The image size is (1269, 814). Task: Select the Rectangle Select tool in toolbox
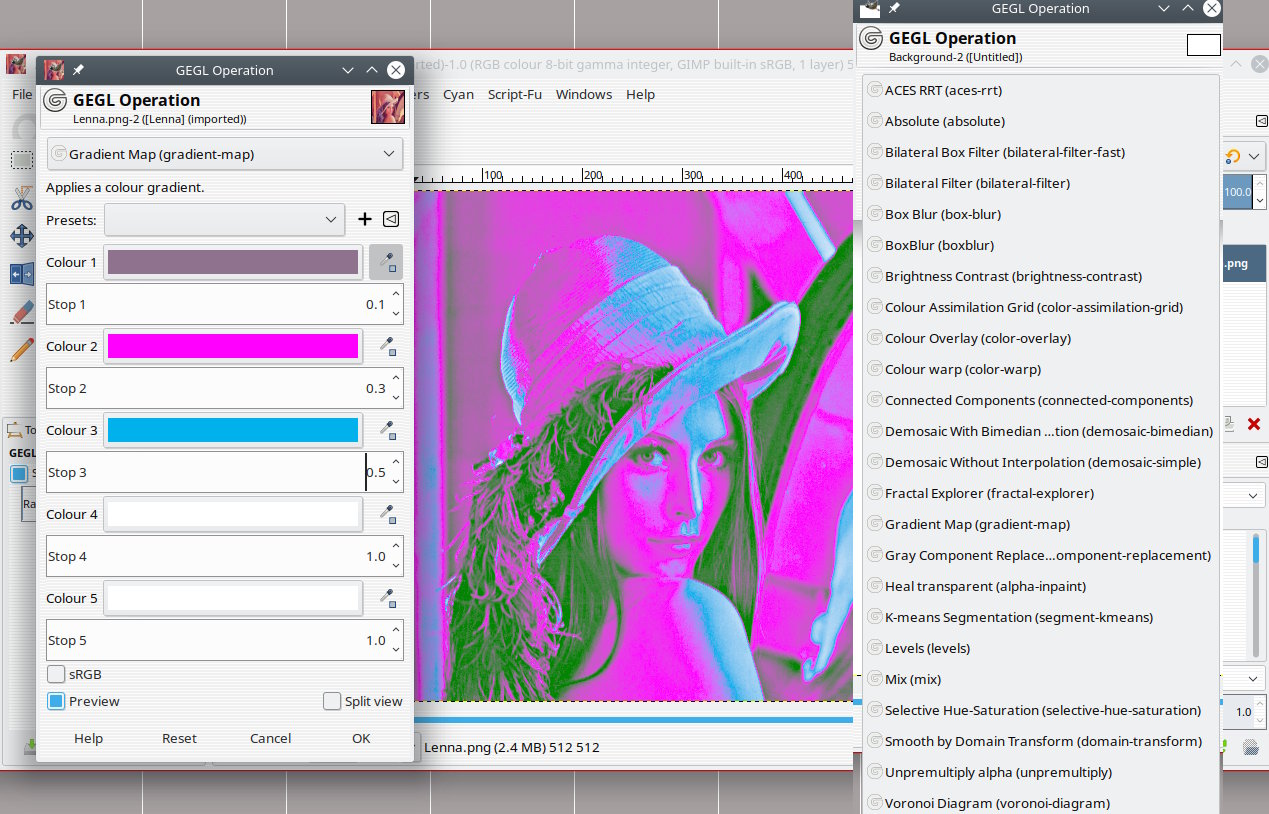point(21,160)
